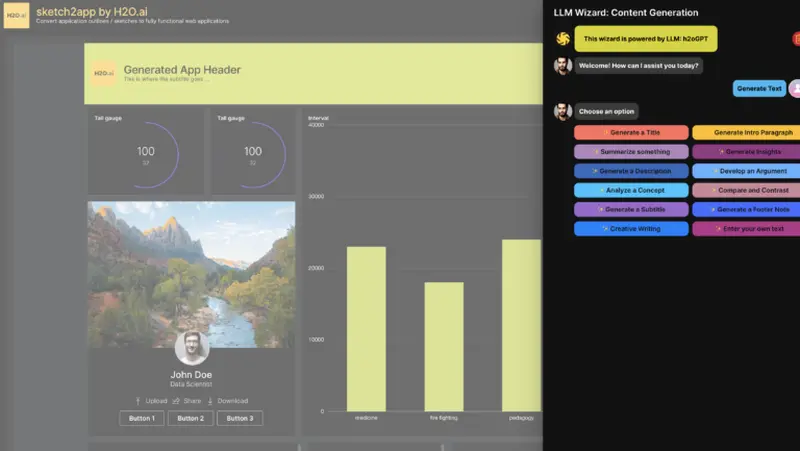Click the LLM Wizard: Content Generation heading

coord(626,13)
